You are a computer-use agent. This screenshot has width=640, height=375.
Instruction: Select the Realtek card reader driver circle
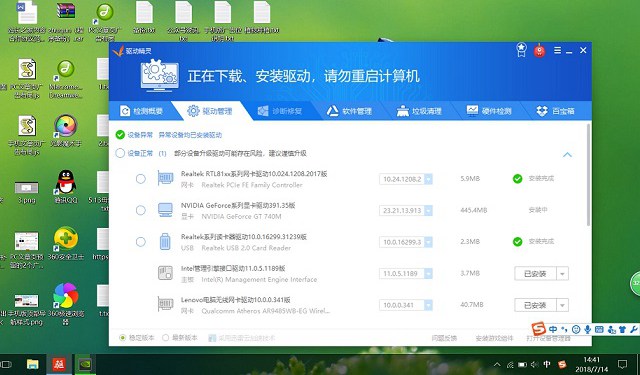tap(140, 242)
